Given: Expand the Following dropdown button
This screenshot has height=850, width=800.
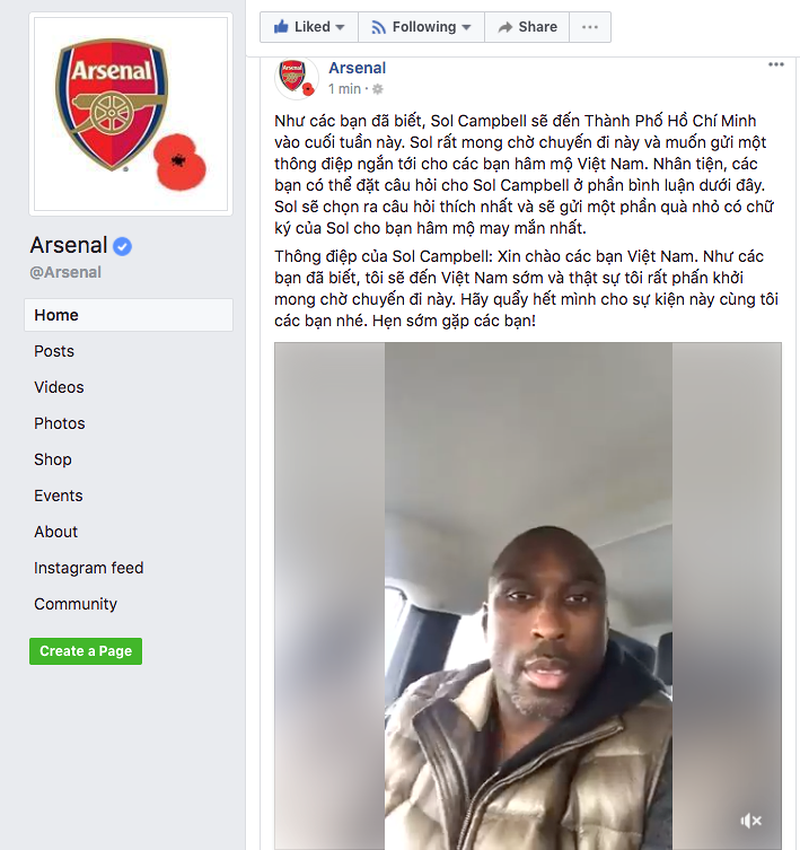Looking at the screenshot, I should [422, 27].
